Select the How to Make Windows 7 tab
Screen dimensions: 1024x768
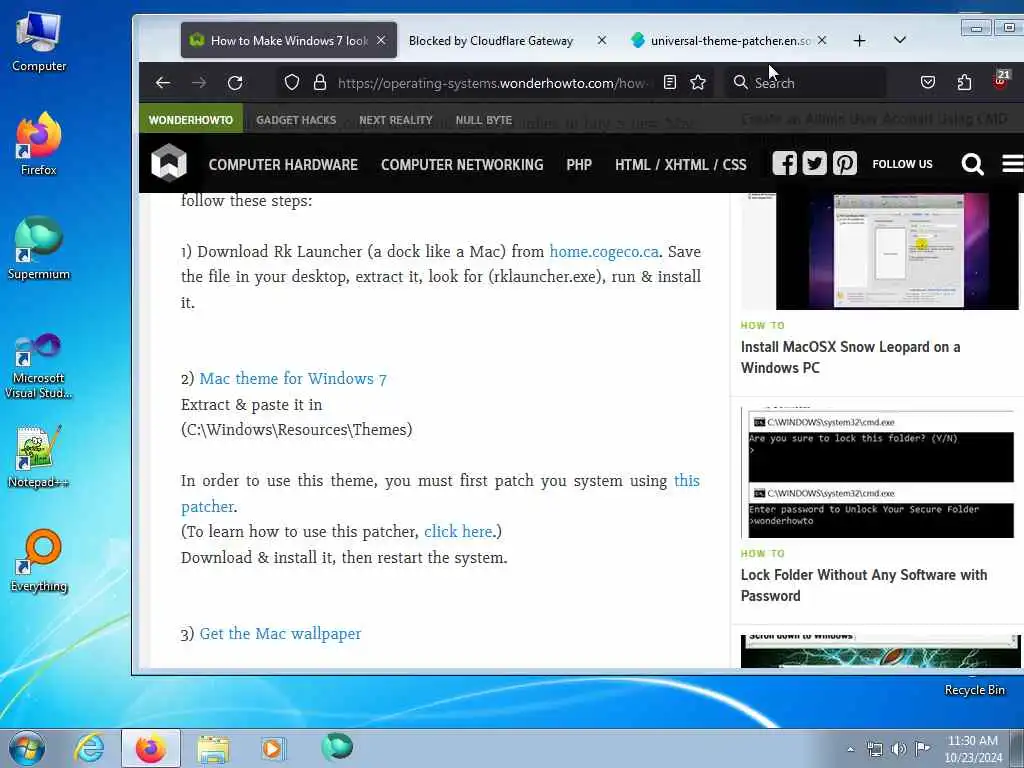[289, 40]
